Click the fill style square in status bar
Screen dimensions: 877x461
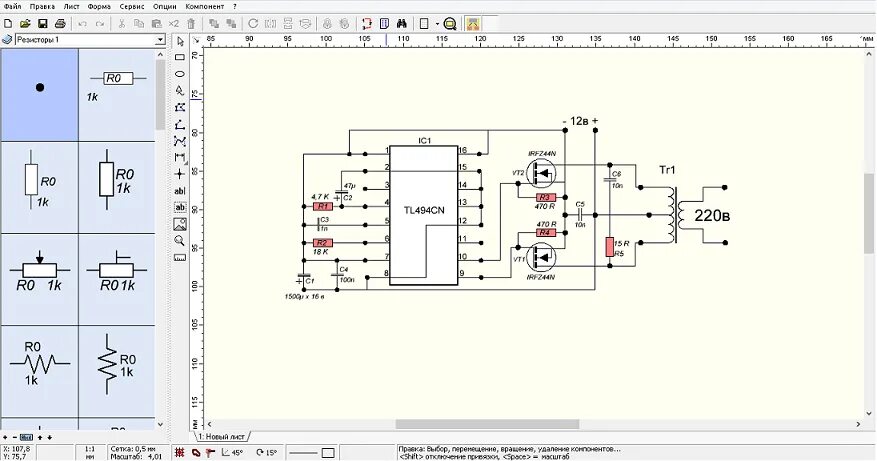[x=328, y=453]
